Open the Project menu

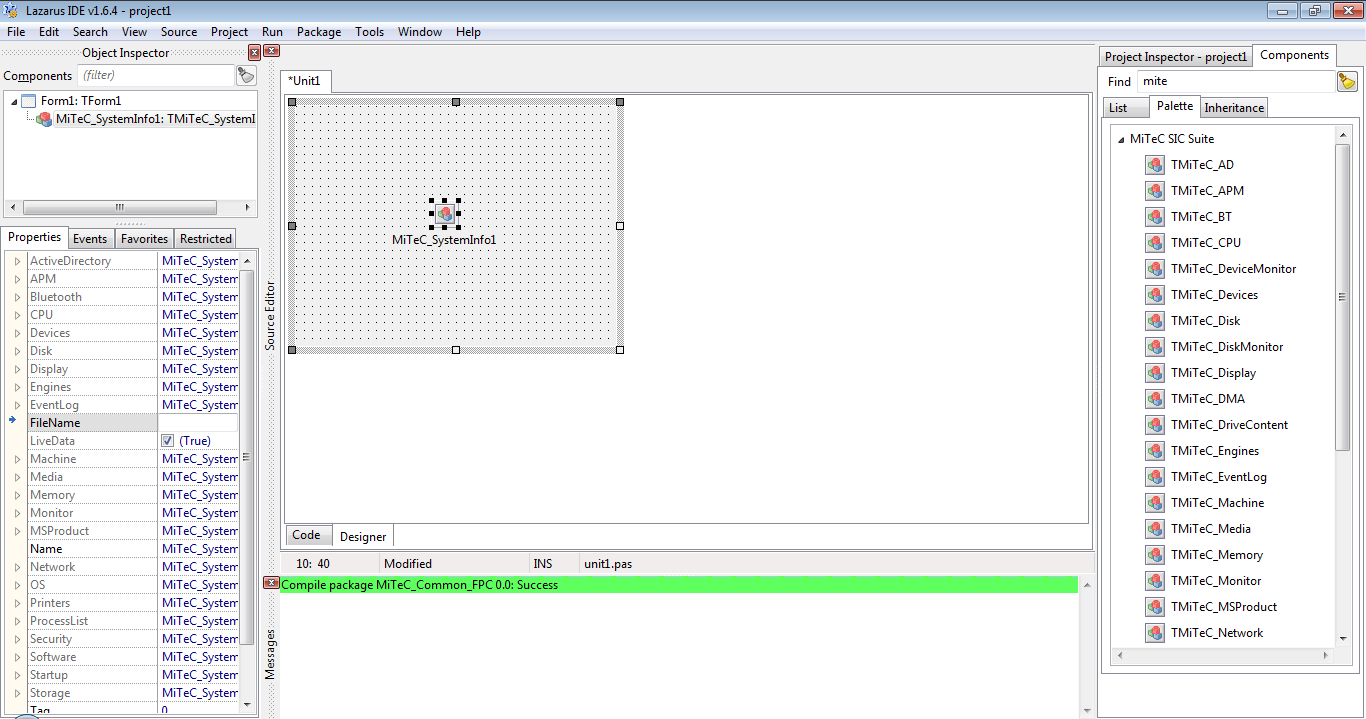[x=229, y=32]
